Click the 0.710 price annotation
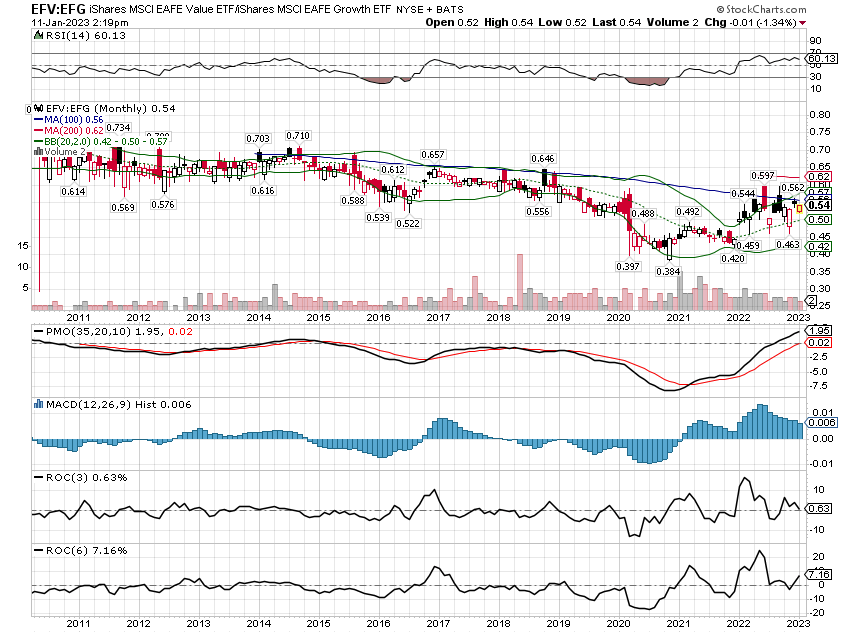The image size is (850, 633). (298, 135)
